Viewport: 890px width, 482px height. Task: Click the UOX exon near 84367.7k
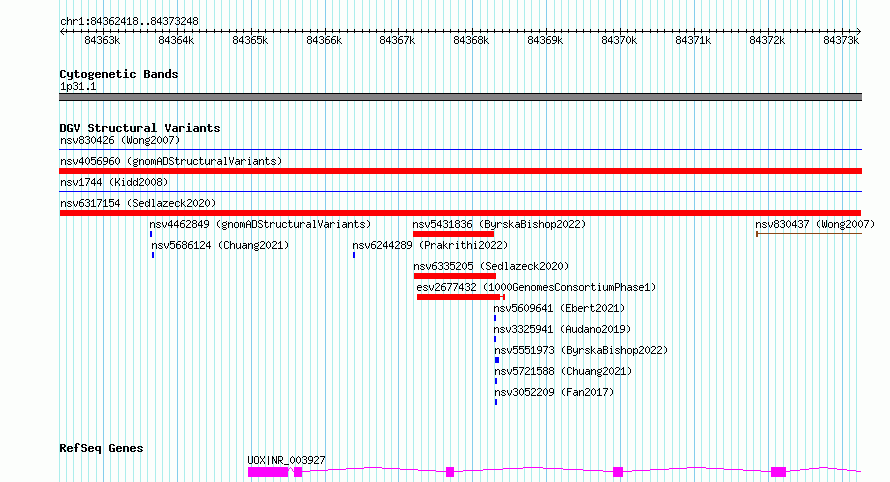pos(450,472)
